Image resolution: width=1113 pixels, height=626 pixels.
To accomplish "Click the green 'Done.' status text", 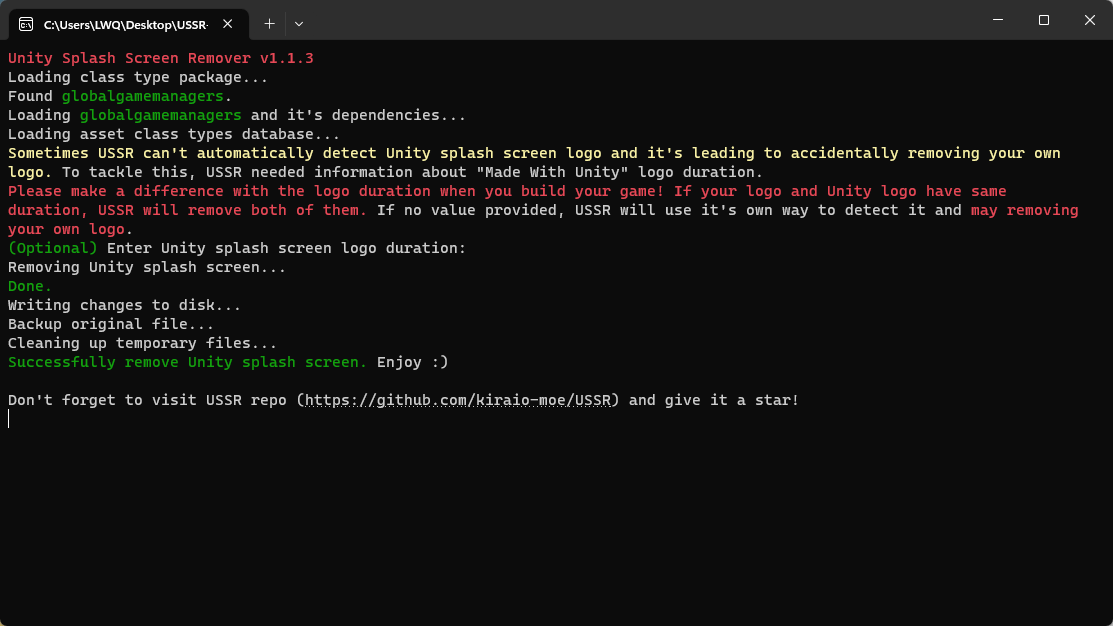I will point(29,286).
